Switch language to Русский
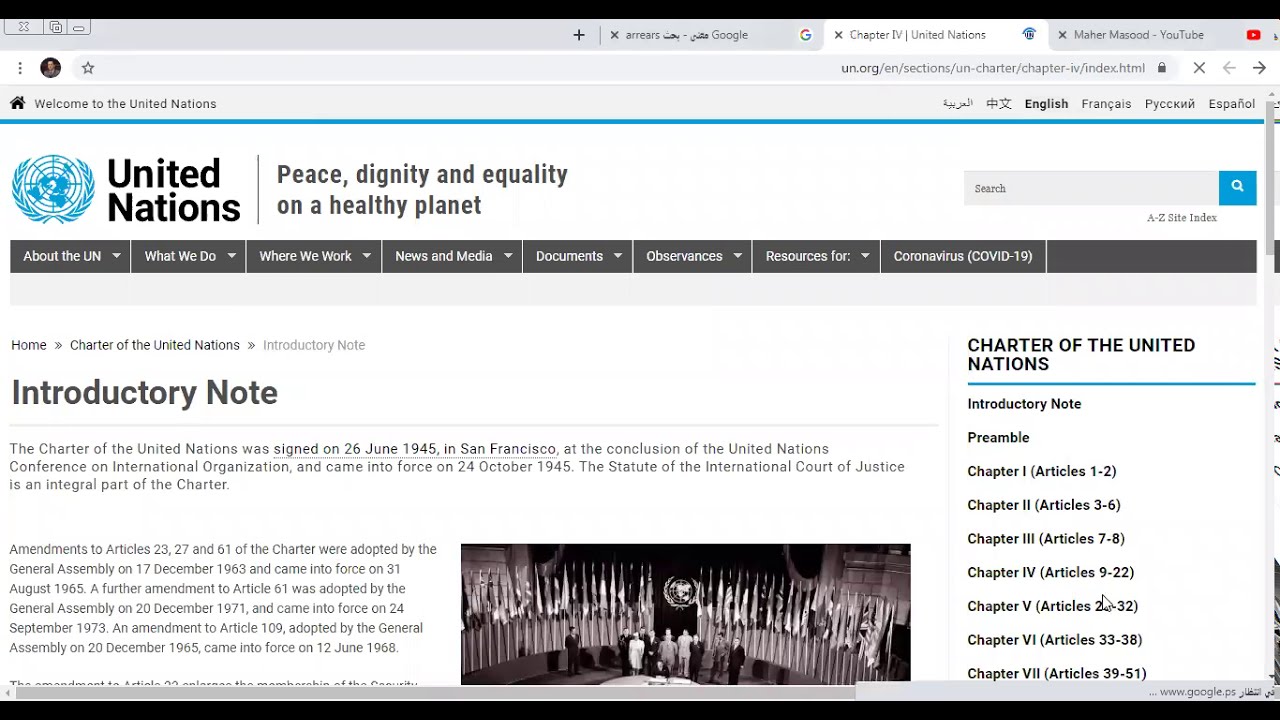Image resolution: width=1280 pixels, height=720 pixels. 1170,104
